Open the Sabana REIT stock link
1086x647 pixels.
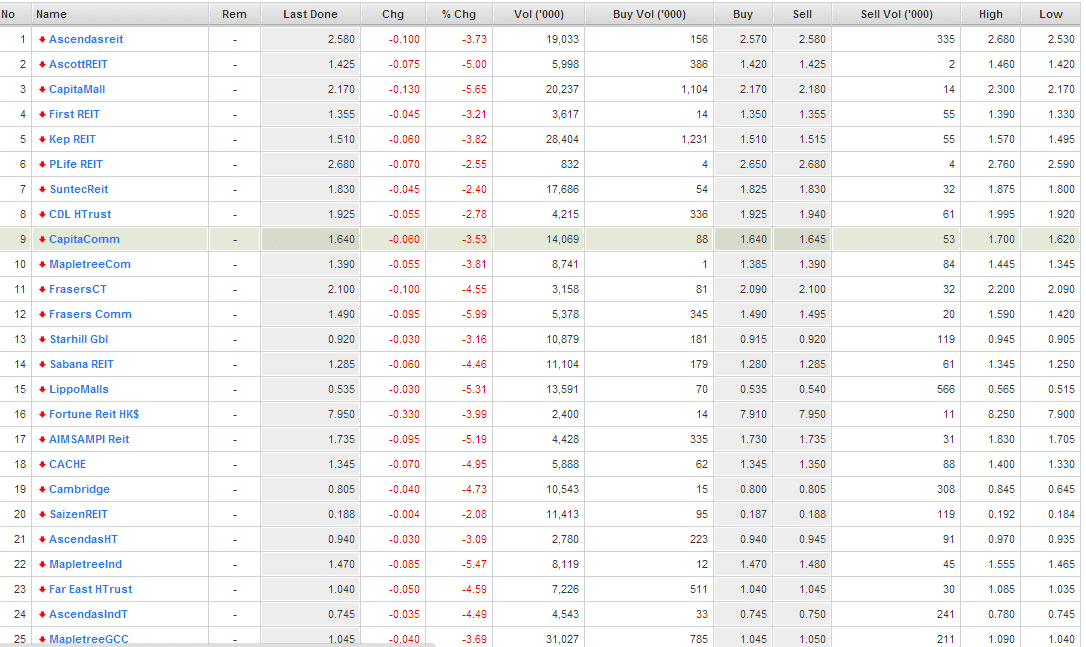[x=82, y=364]
